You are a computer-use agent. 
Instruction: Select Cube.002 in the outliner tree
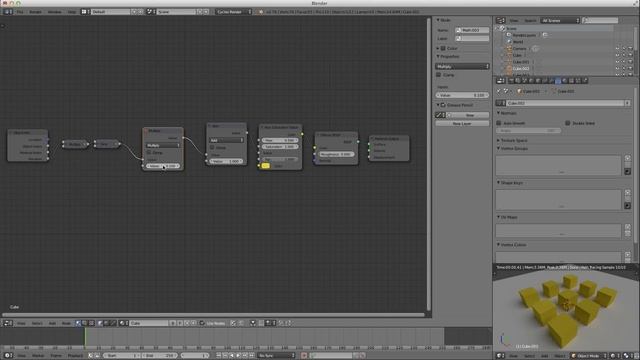[521, 69]
